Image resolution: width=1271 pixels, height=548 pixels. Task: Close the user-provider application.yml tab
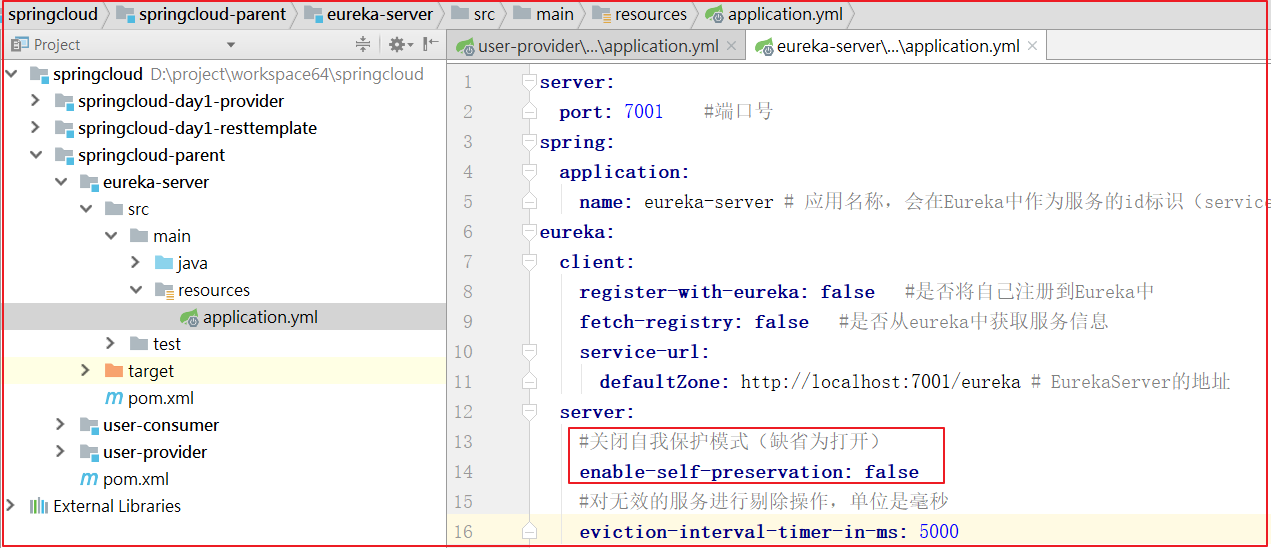(x=731, y=46)
